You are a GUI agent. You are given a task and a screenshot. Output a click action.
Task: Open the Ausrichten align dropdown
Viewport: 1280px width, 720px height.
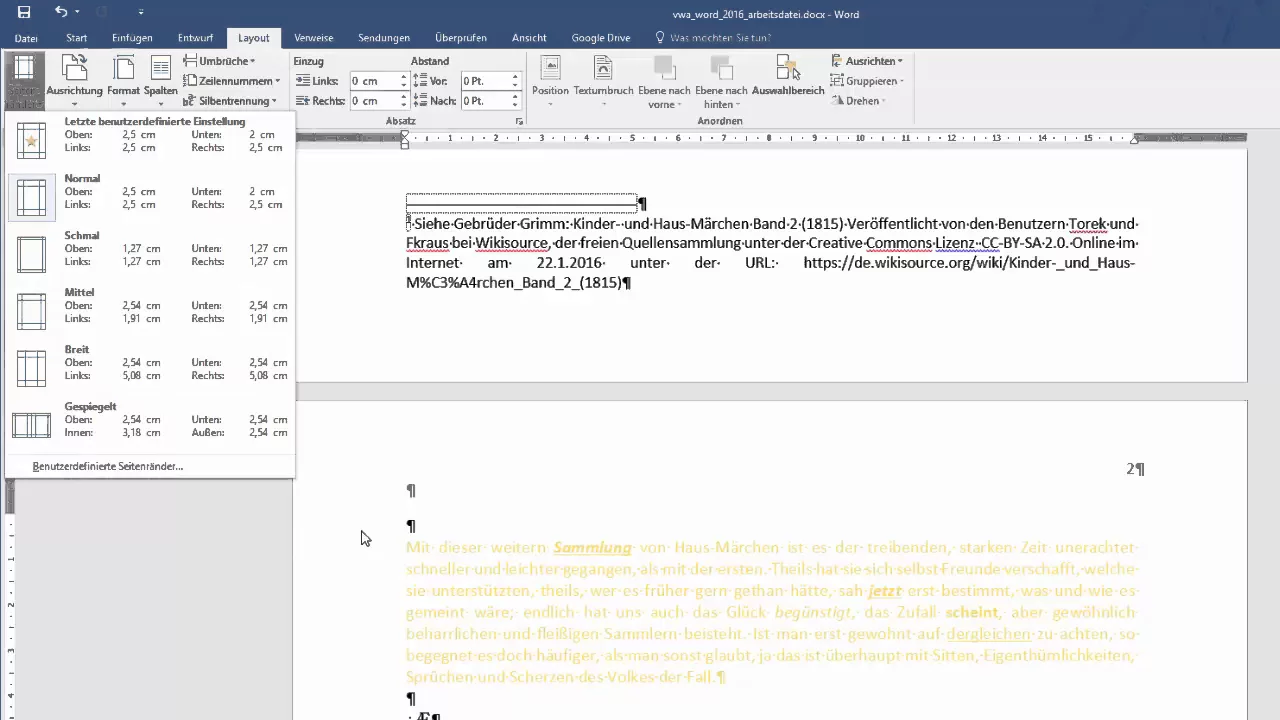point(867,61)
